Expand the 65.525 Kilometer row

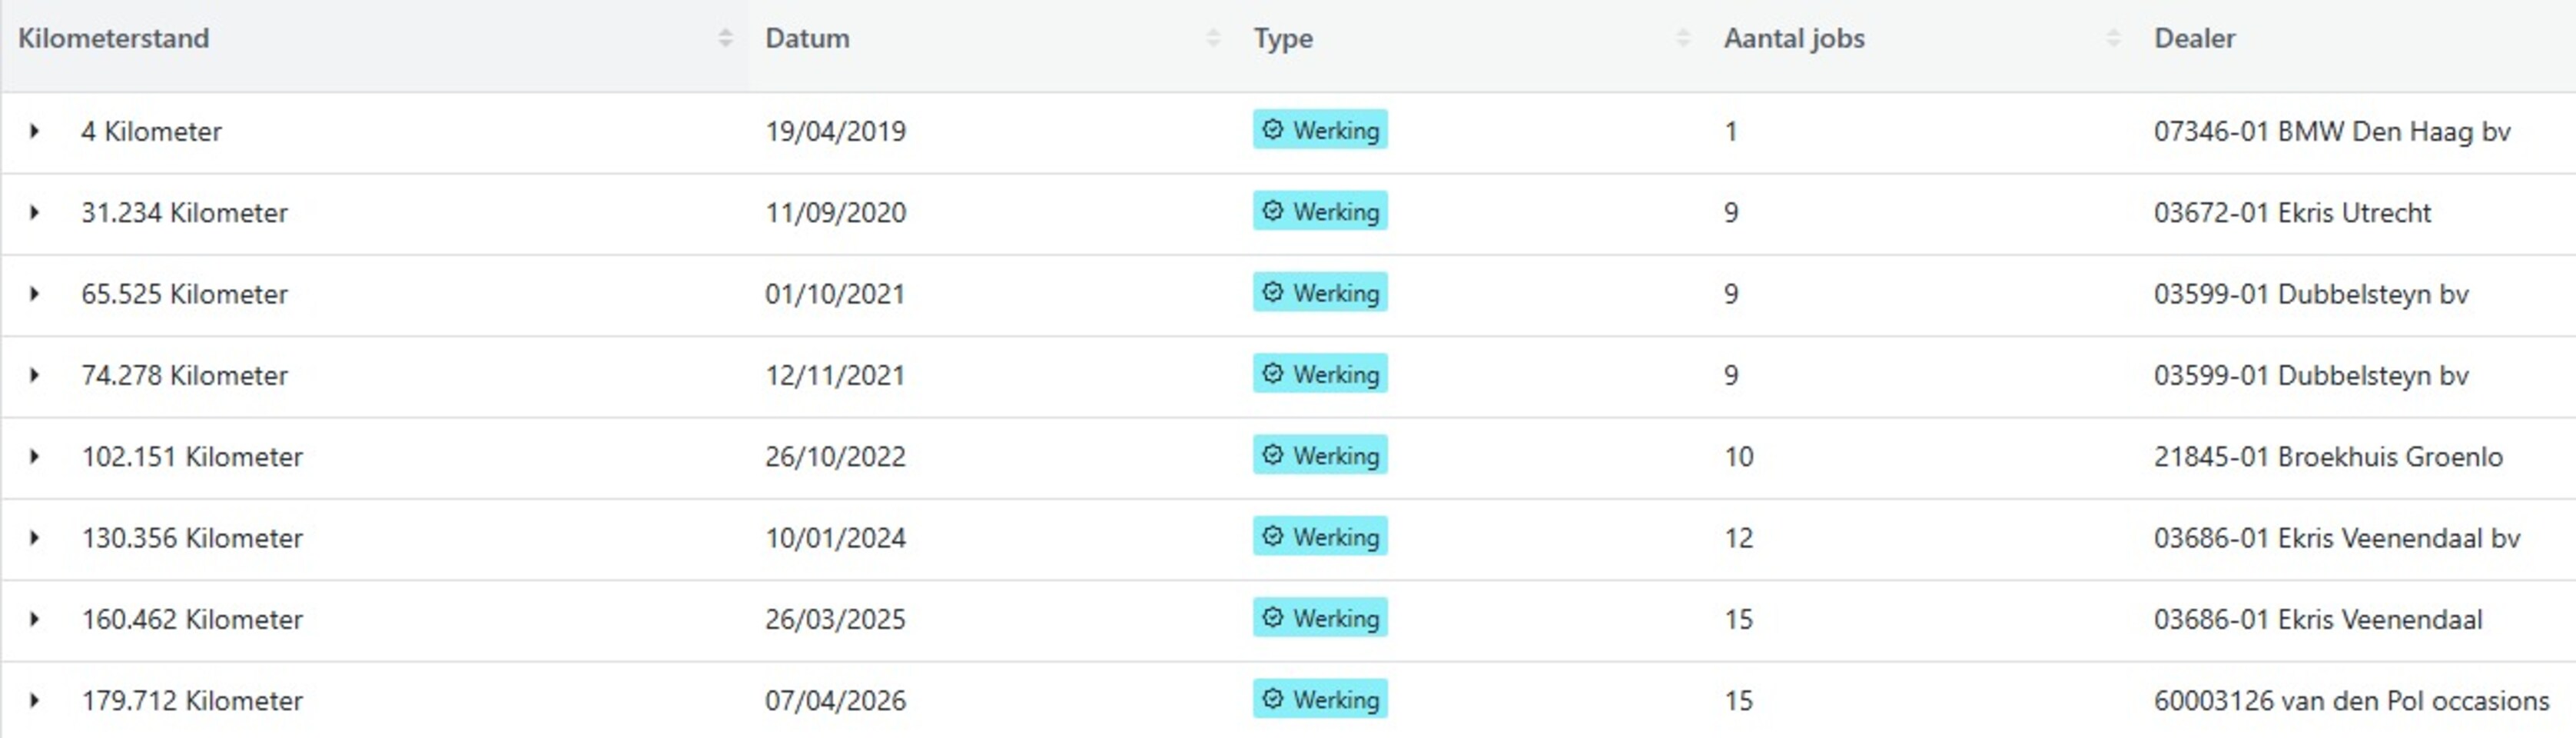(35, 294)
